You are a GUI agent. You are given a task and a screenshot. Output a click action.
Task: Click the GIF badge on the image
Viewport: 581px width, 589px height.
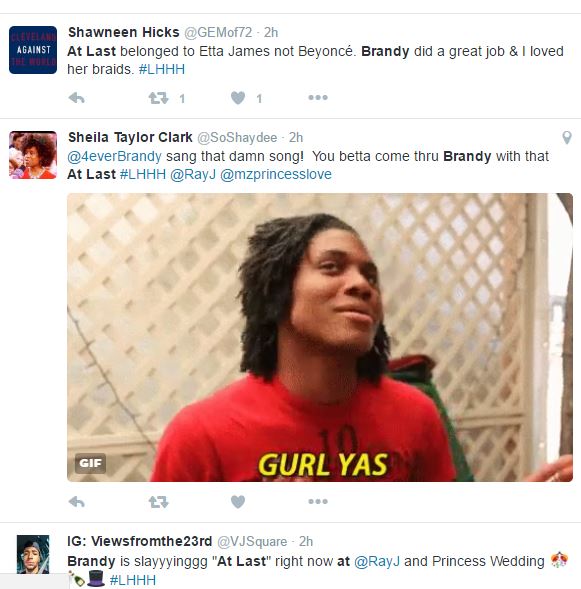click(90, 463)
